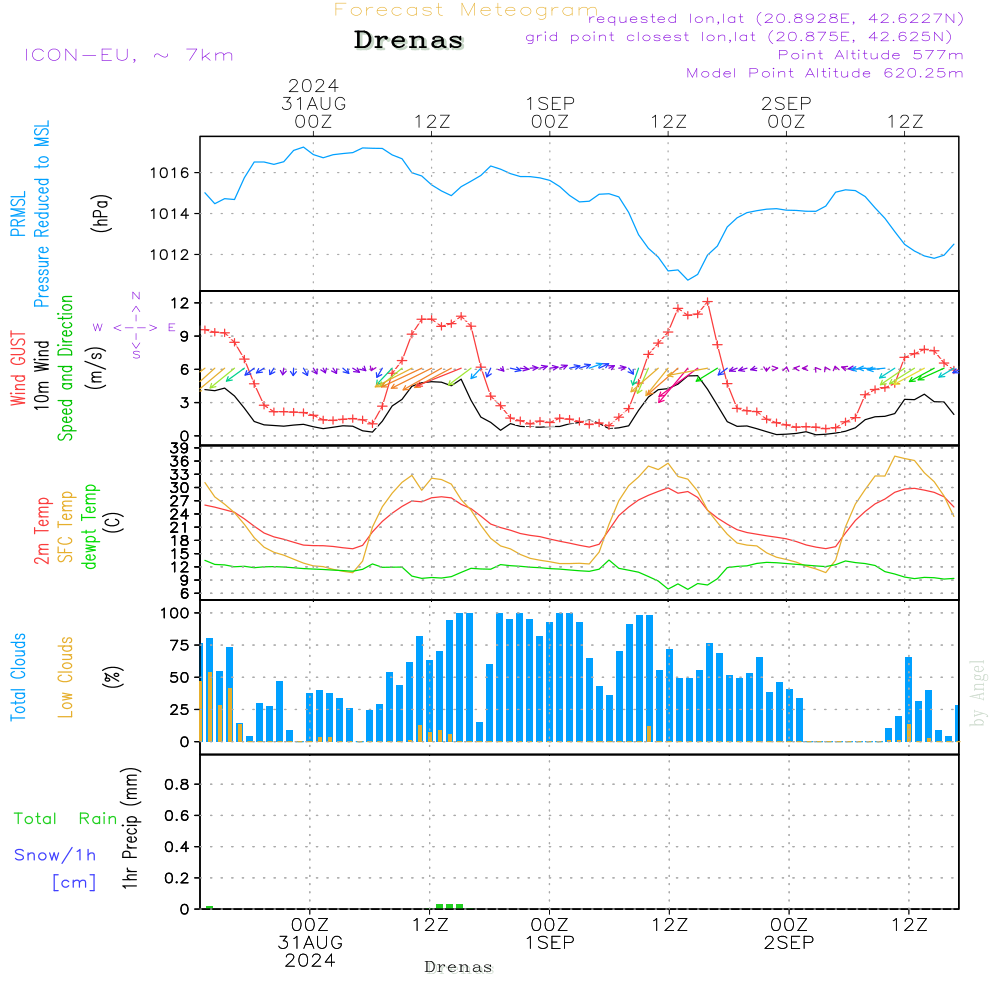
Task: Click the 'SFC Temp' orange label
Action: click(x=66, y=527)
